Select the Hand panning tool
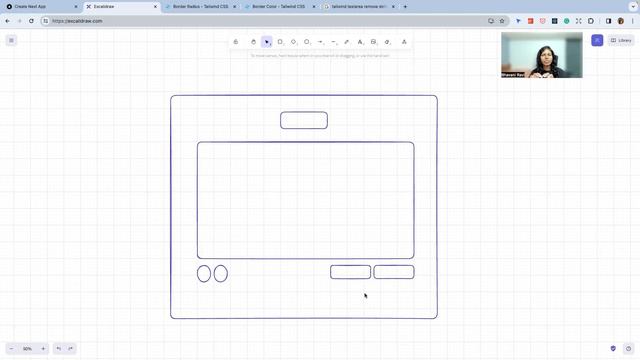This screenshot has width=640, height=360. pyautogui.click(x=253, y=42)
